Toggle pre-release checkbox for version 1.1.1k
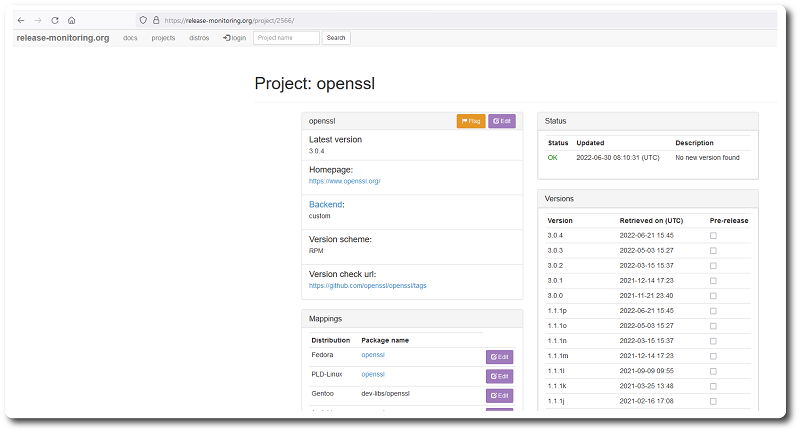This screenshot has width=800, height=432. (x=713, y=386)
